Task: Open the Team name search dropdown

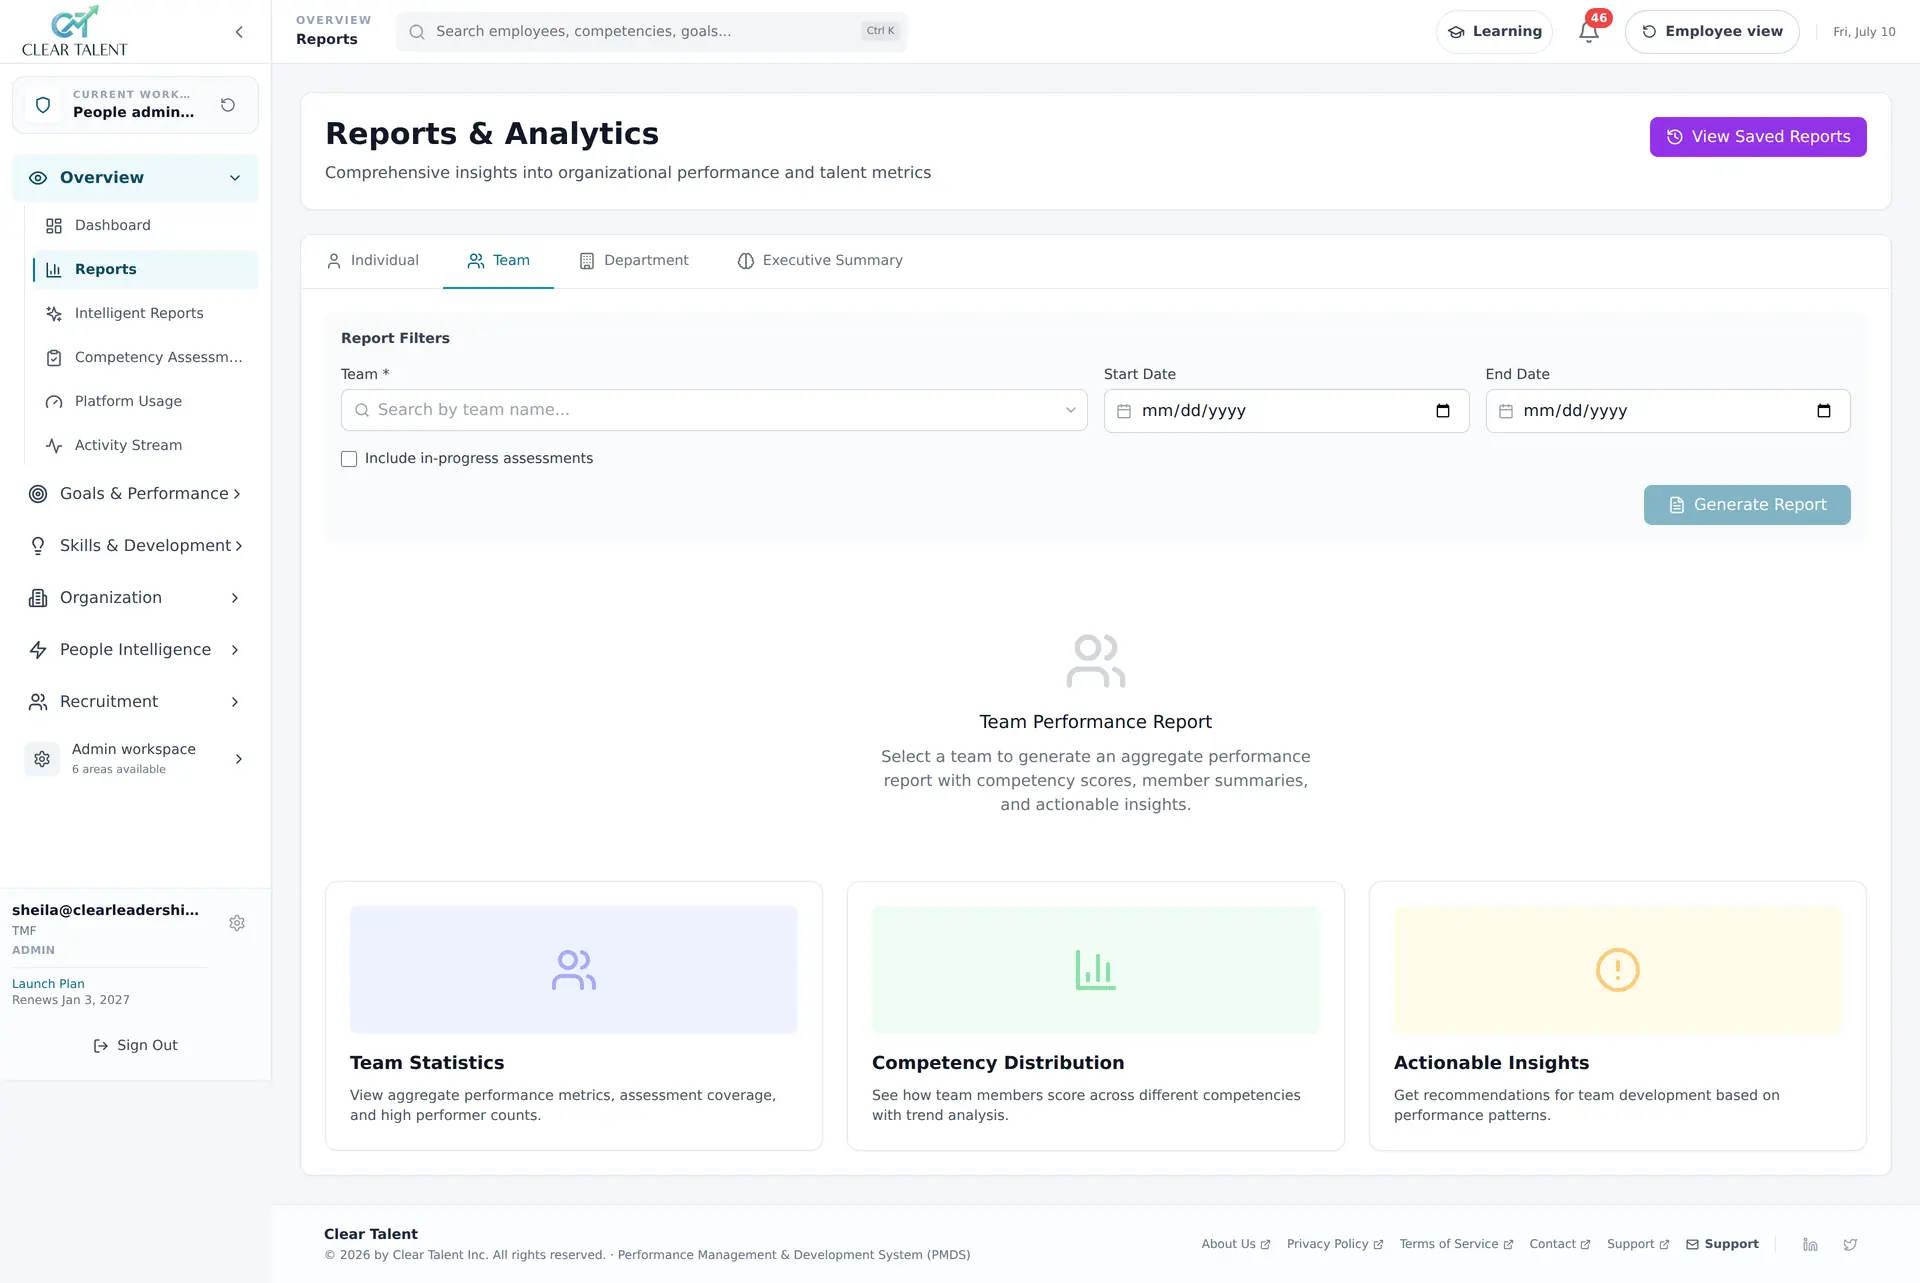Action: point(714,410)
